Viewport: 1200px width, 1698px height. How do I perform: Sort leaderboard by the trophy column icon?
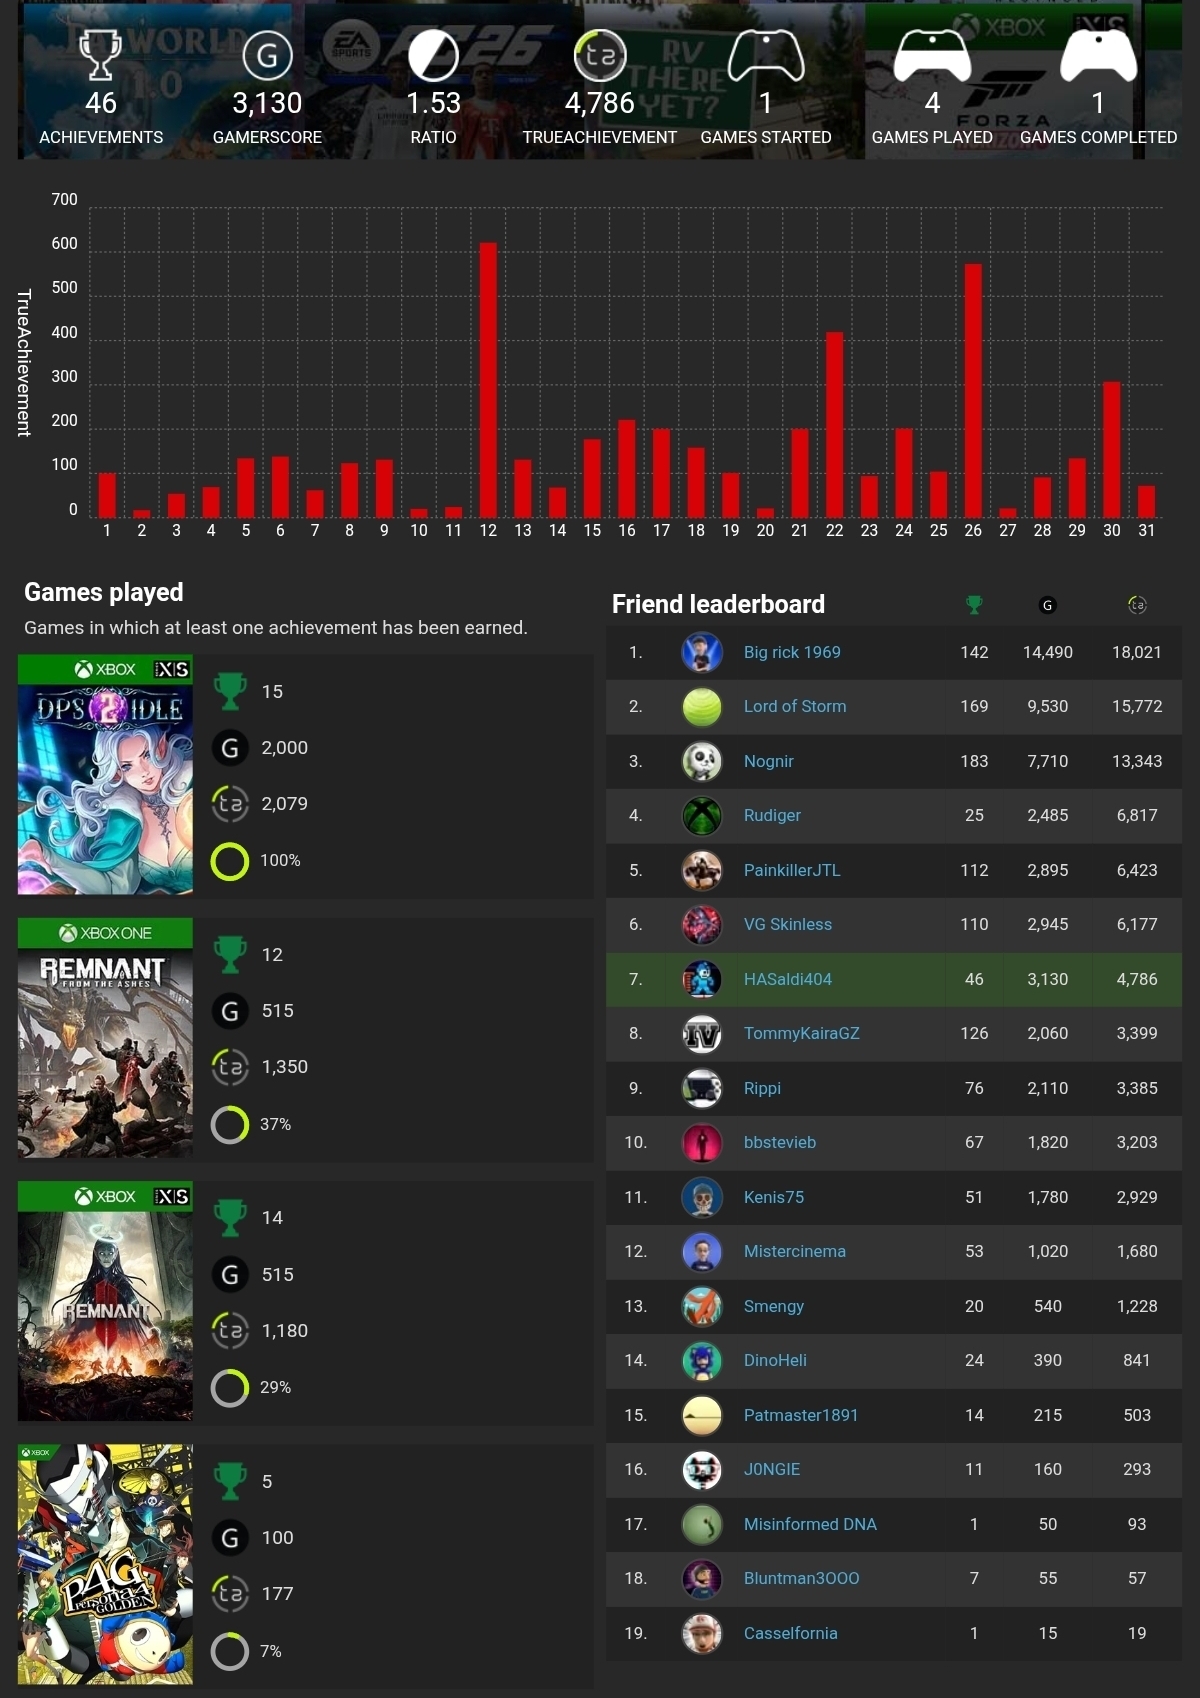pyautogui.click(x=974, y=604)
